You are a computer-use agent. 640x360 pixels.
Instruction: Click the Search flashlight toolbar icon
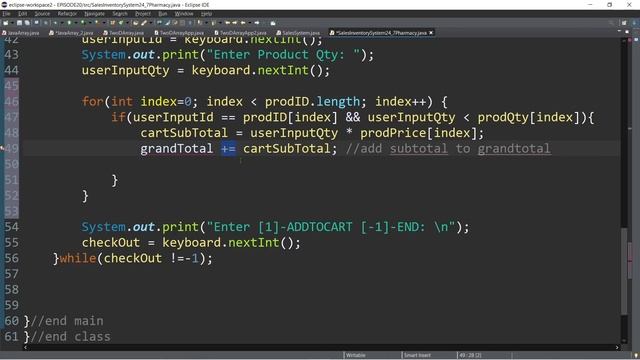[x=144, y=23]
